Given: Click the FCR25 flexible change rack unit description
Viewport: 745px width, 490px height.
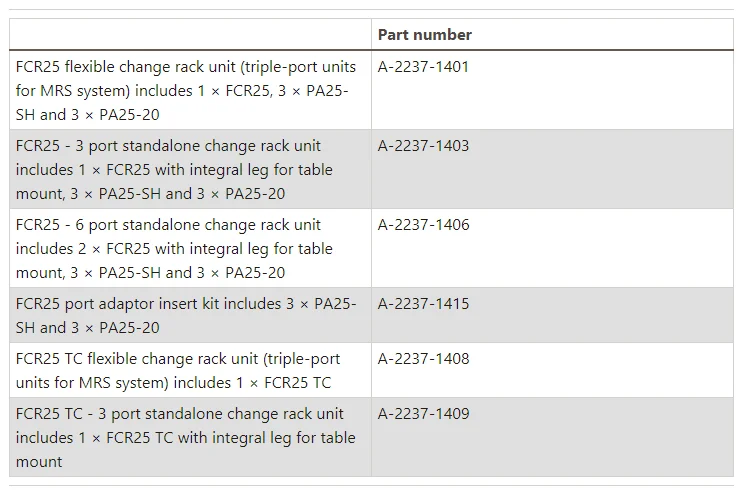Looking at the screenshot, I should (186, 90).
